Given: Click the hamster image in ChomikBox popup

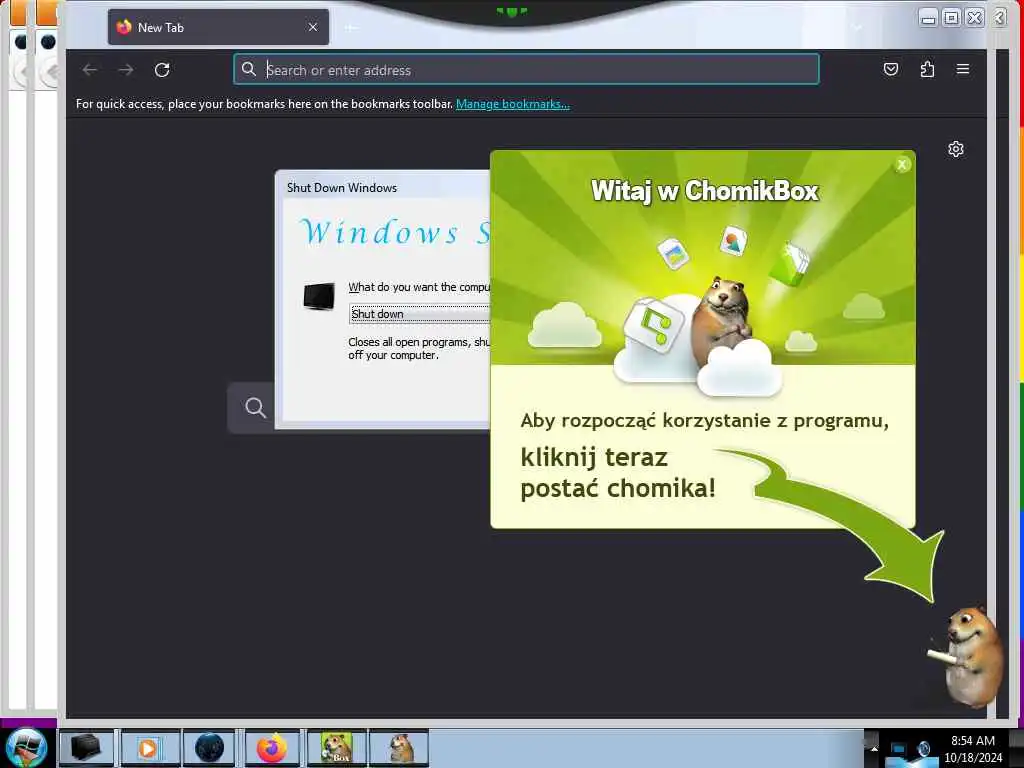Looking at the screenshot, I should coord(722,320).
